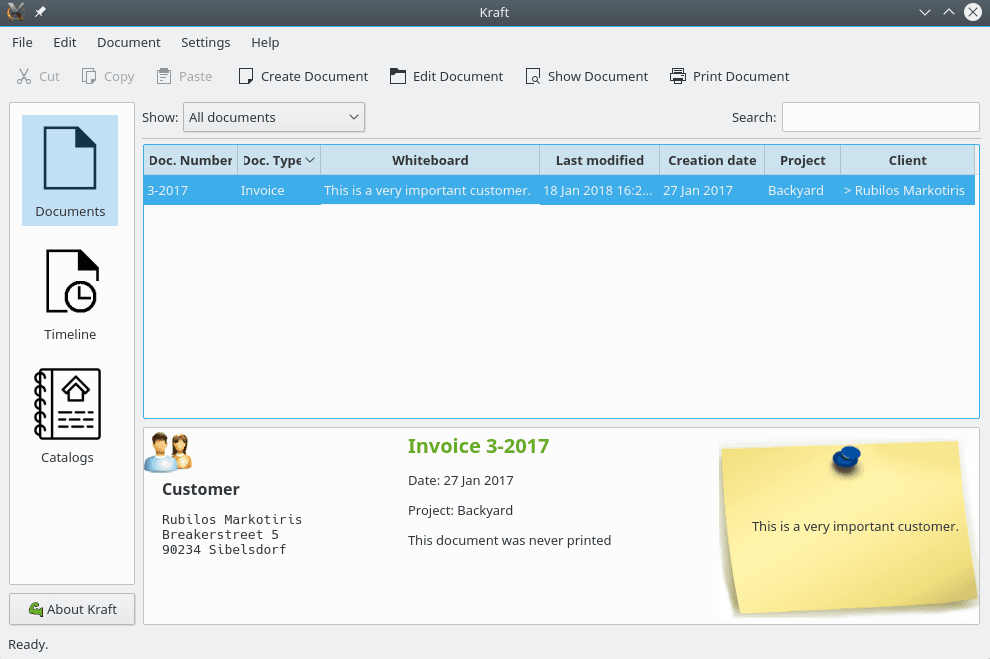Screen dimensions: 990x659
Task: Sort by the Last modified column
Action: (599, 160)
